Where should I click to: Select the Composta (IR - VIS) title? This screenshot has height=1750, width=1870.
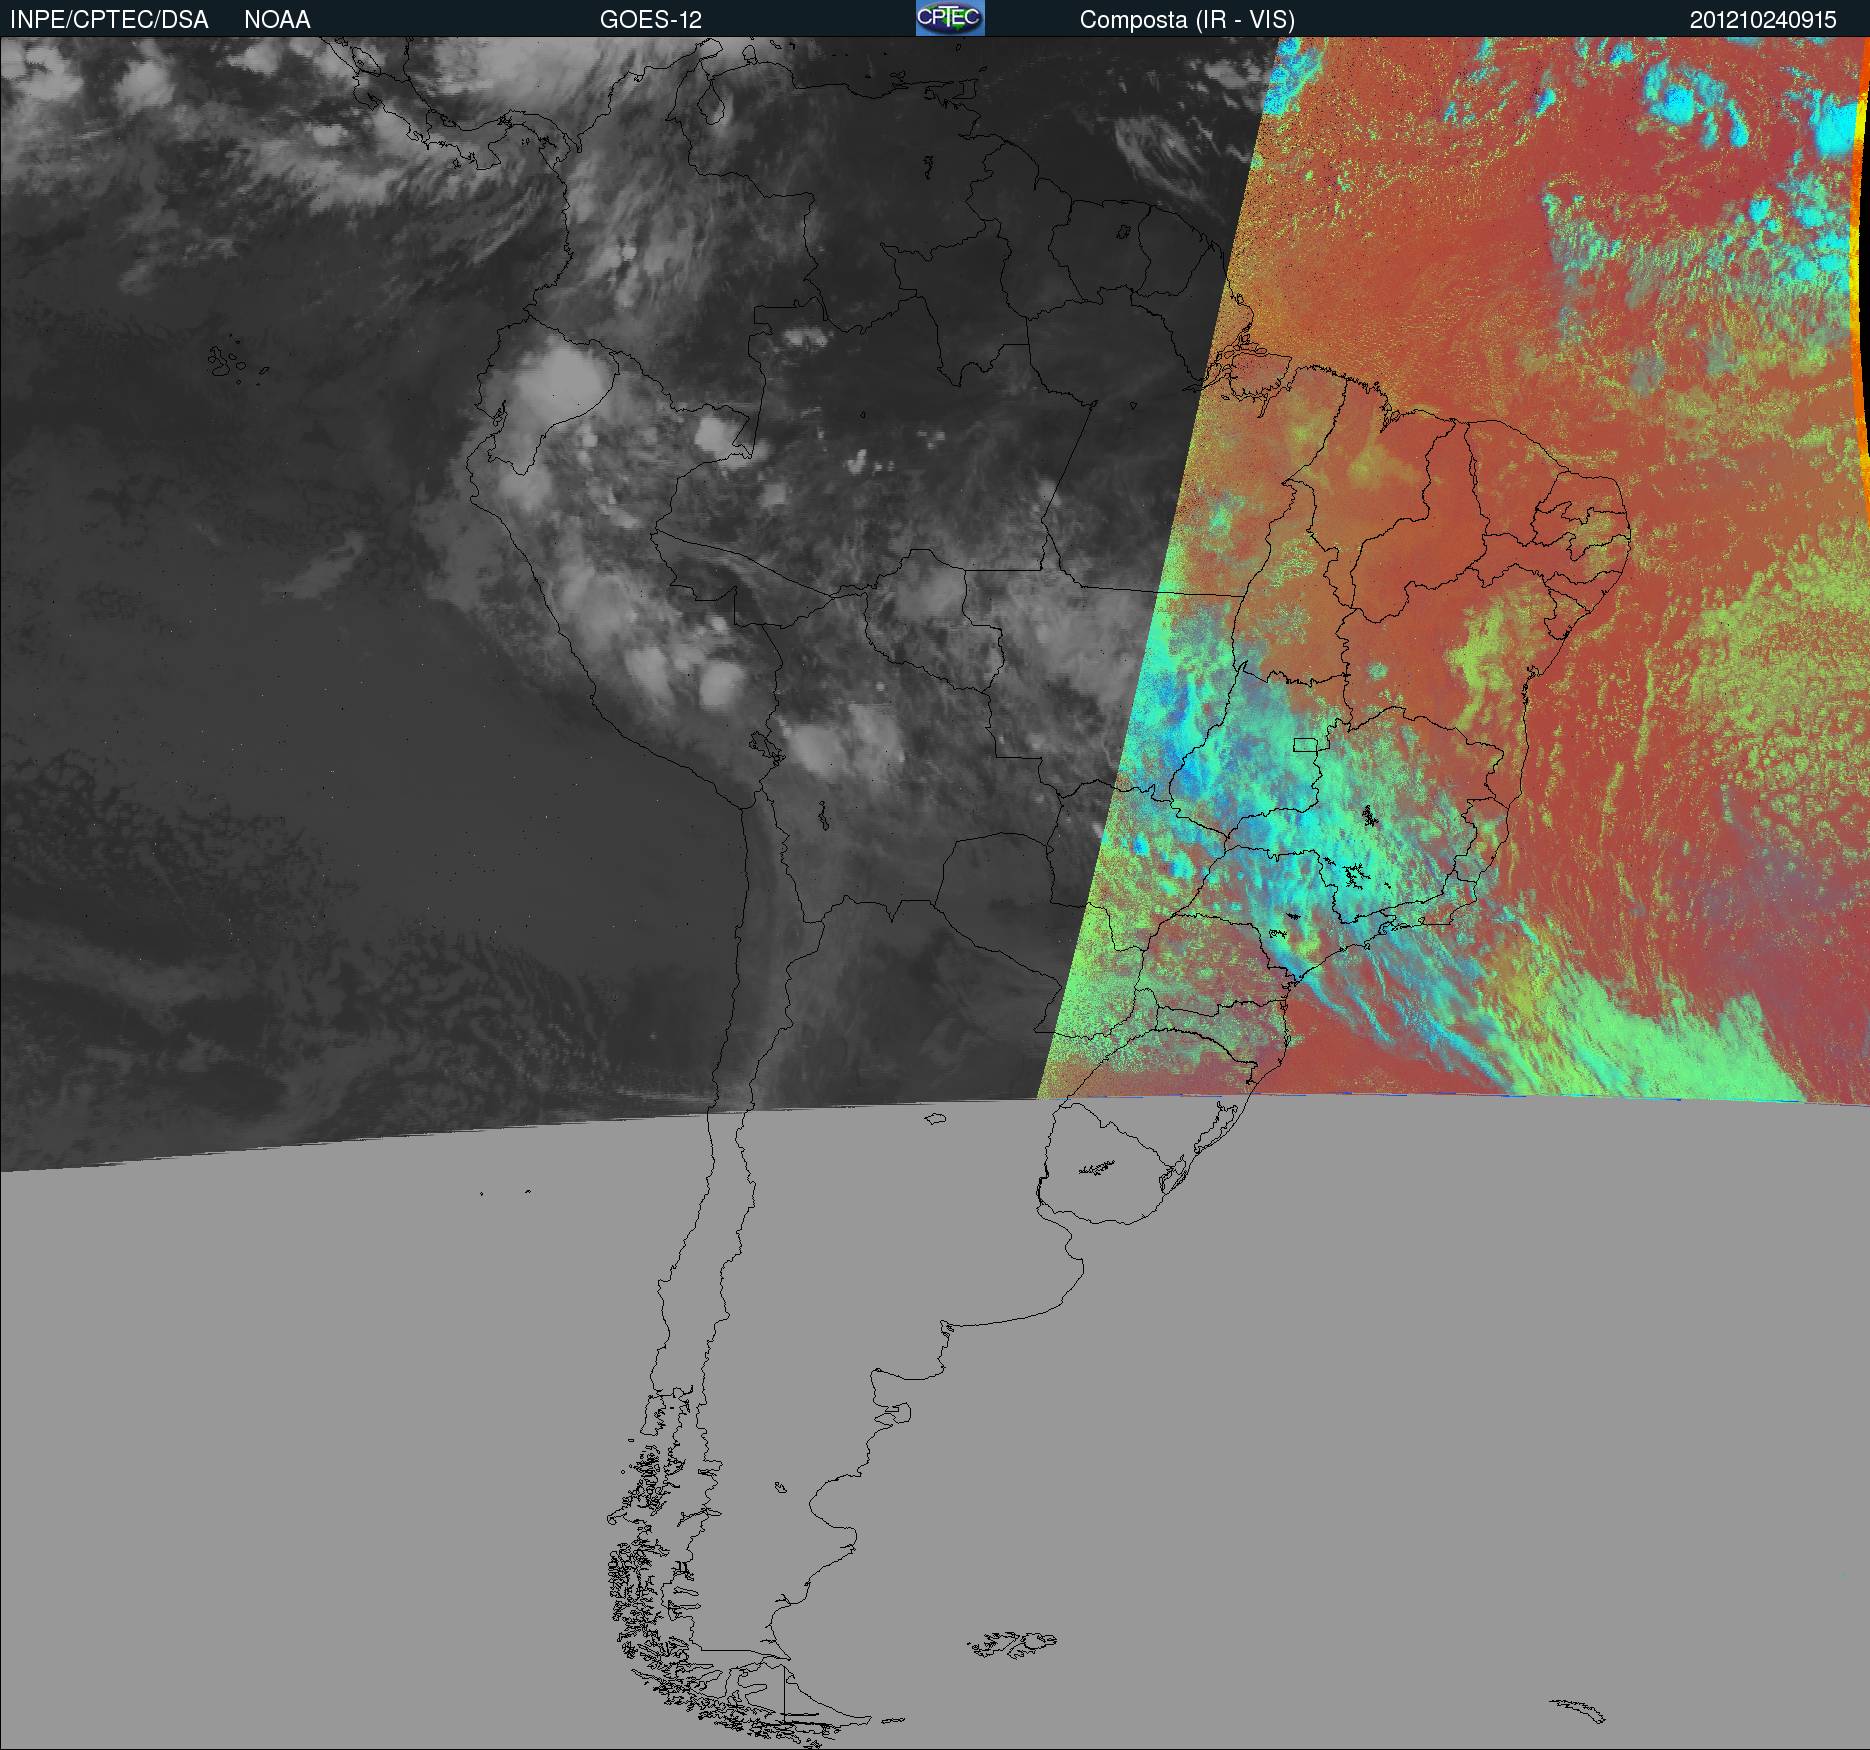click(1187, 20)
